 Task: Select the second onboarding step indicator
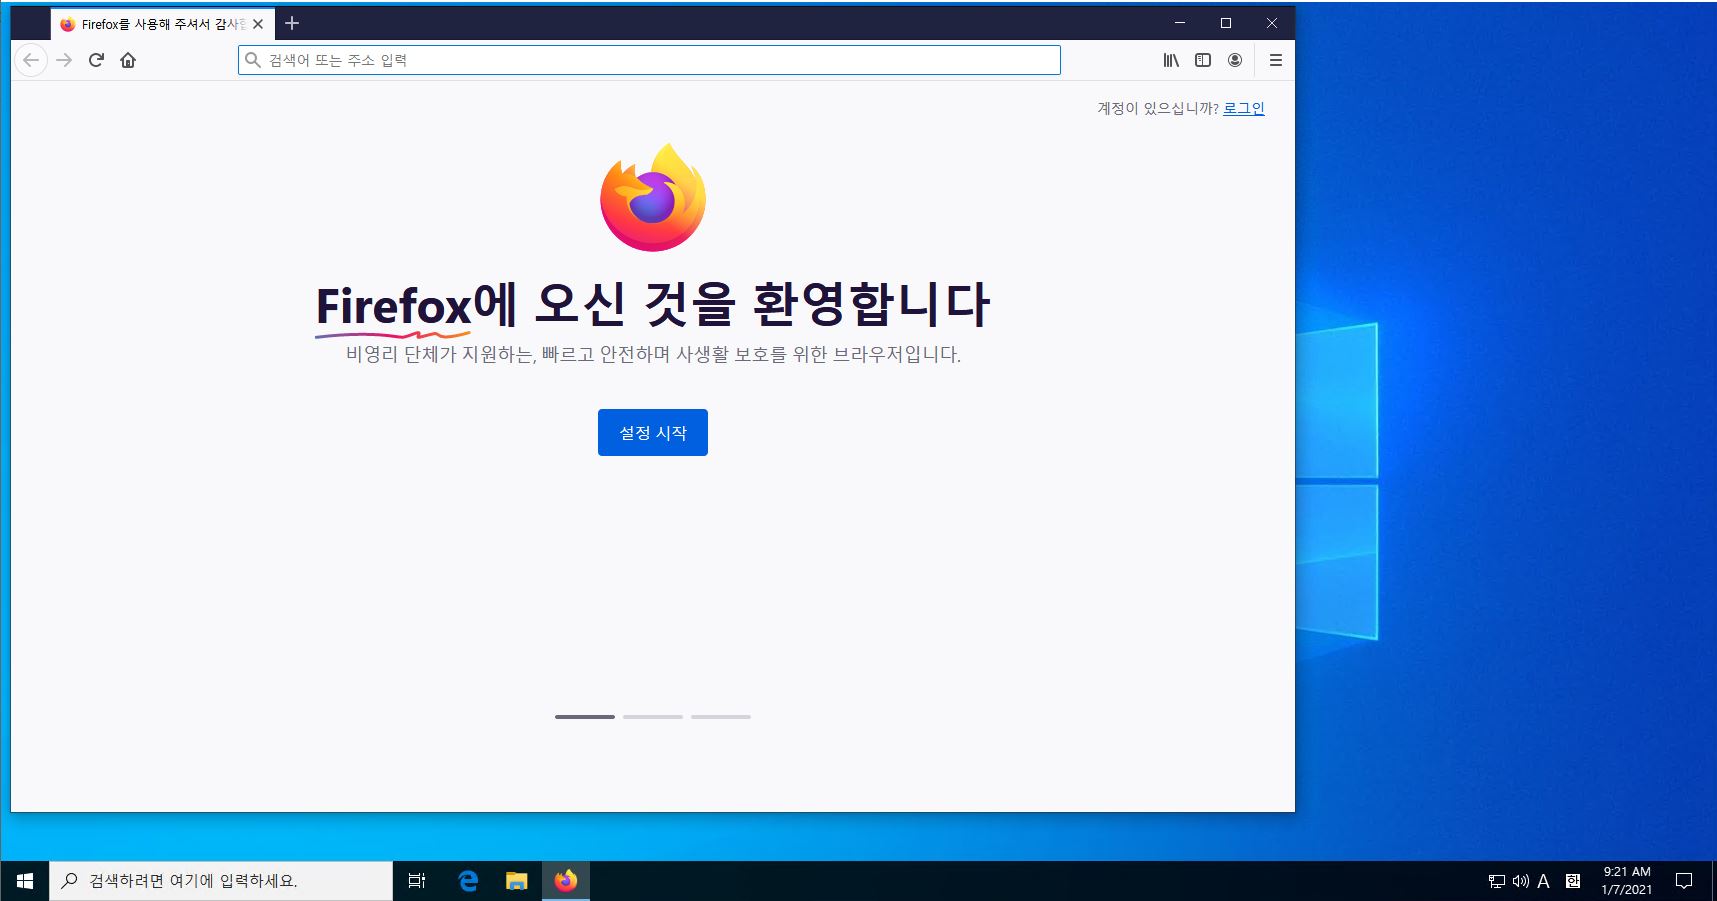(653, 717)
